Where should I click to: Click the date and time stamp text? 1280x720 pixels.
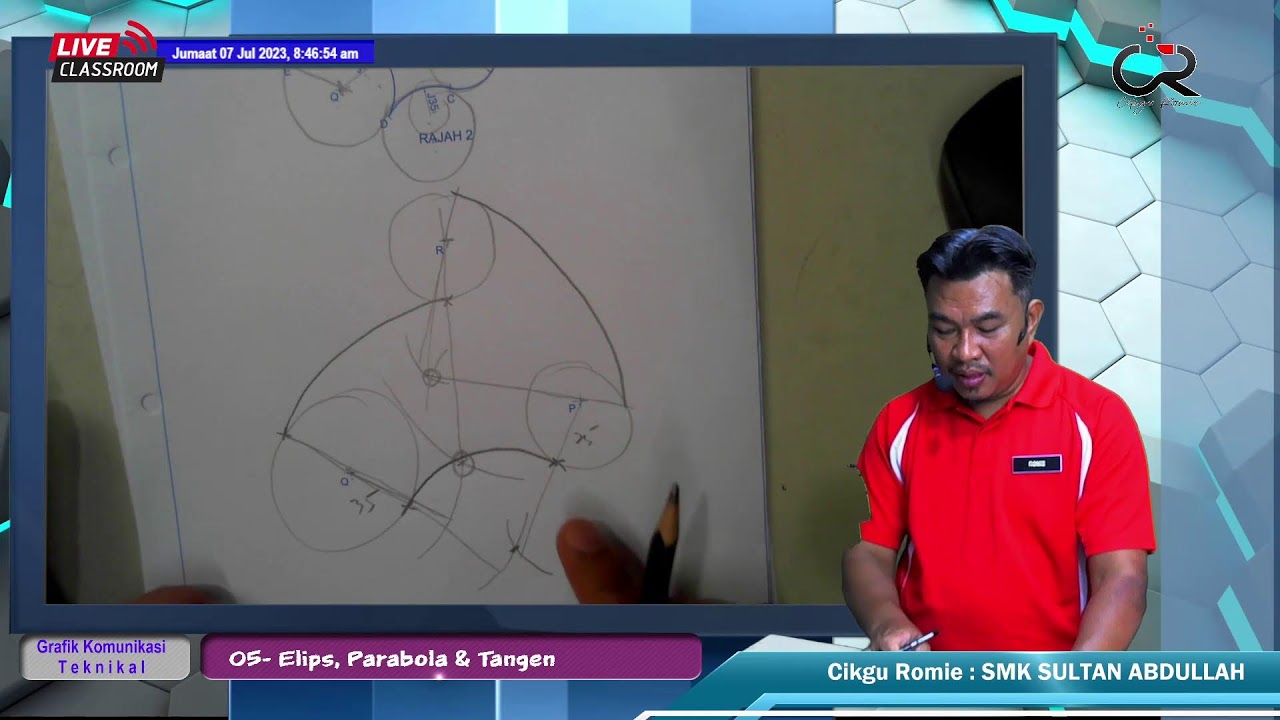coord(265,54)
